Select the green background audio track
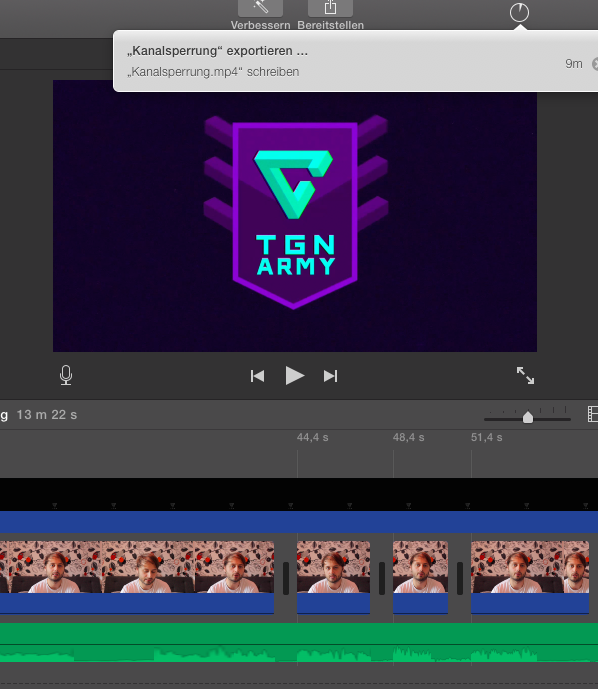The height and width of the screenshot is (689, 598). (x=299, y=642)
